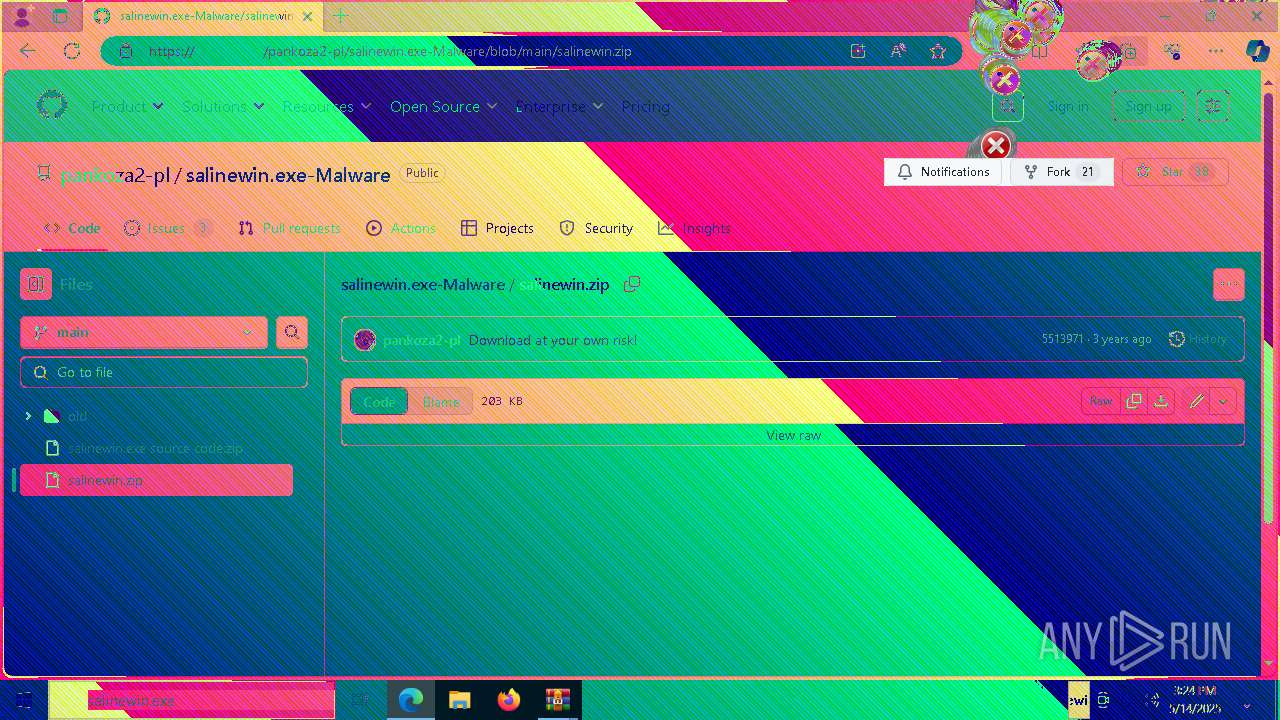Click the file search icon beside branch
Viewport: 1280px width, 720px height.
coord(292,332)
